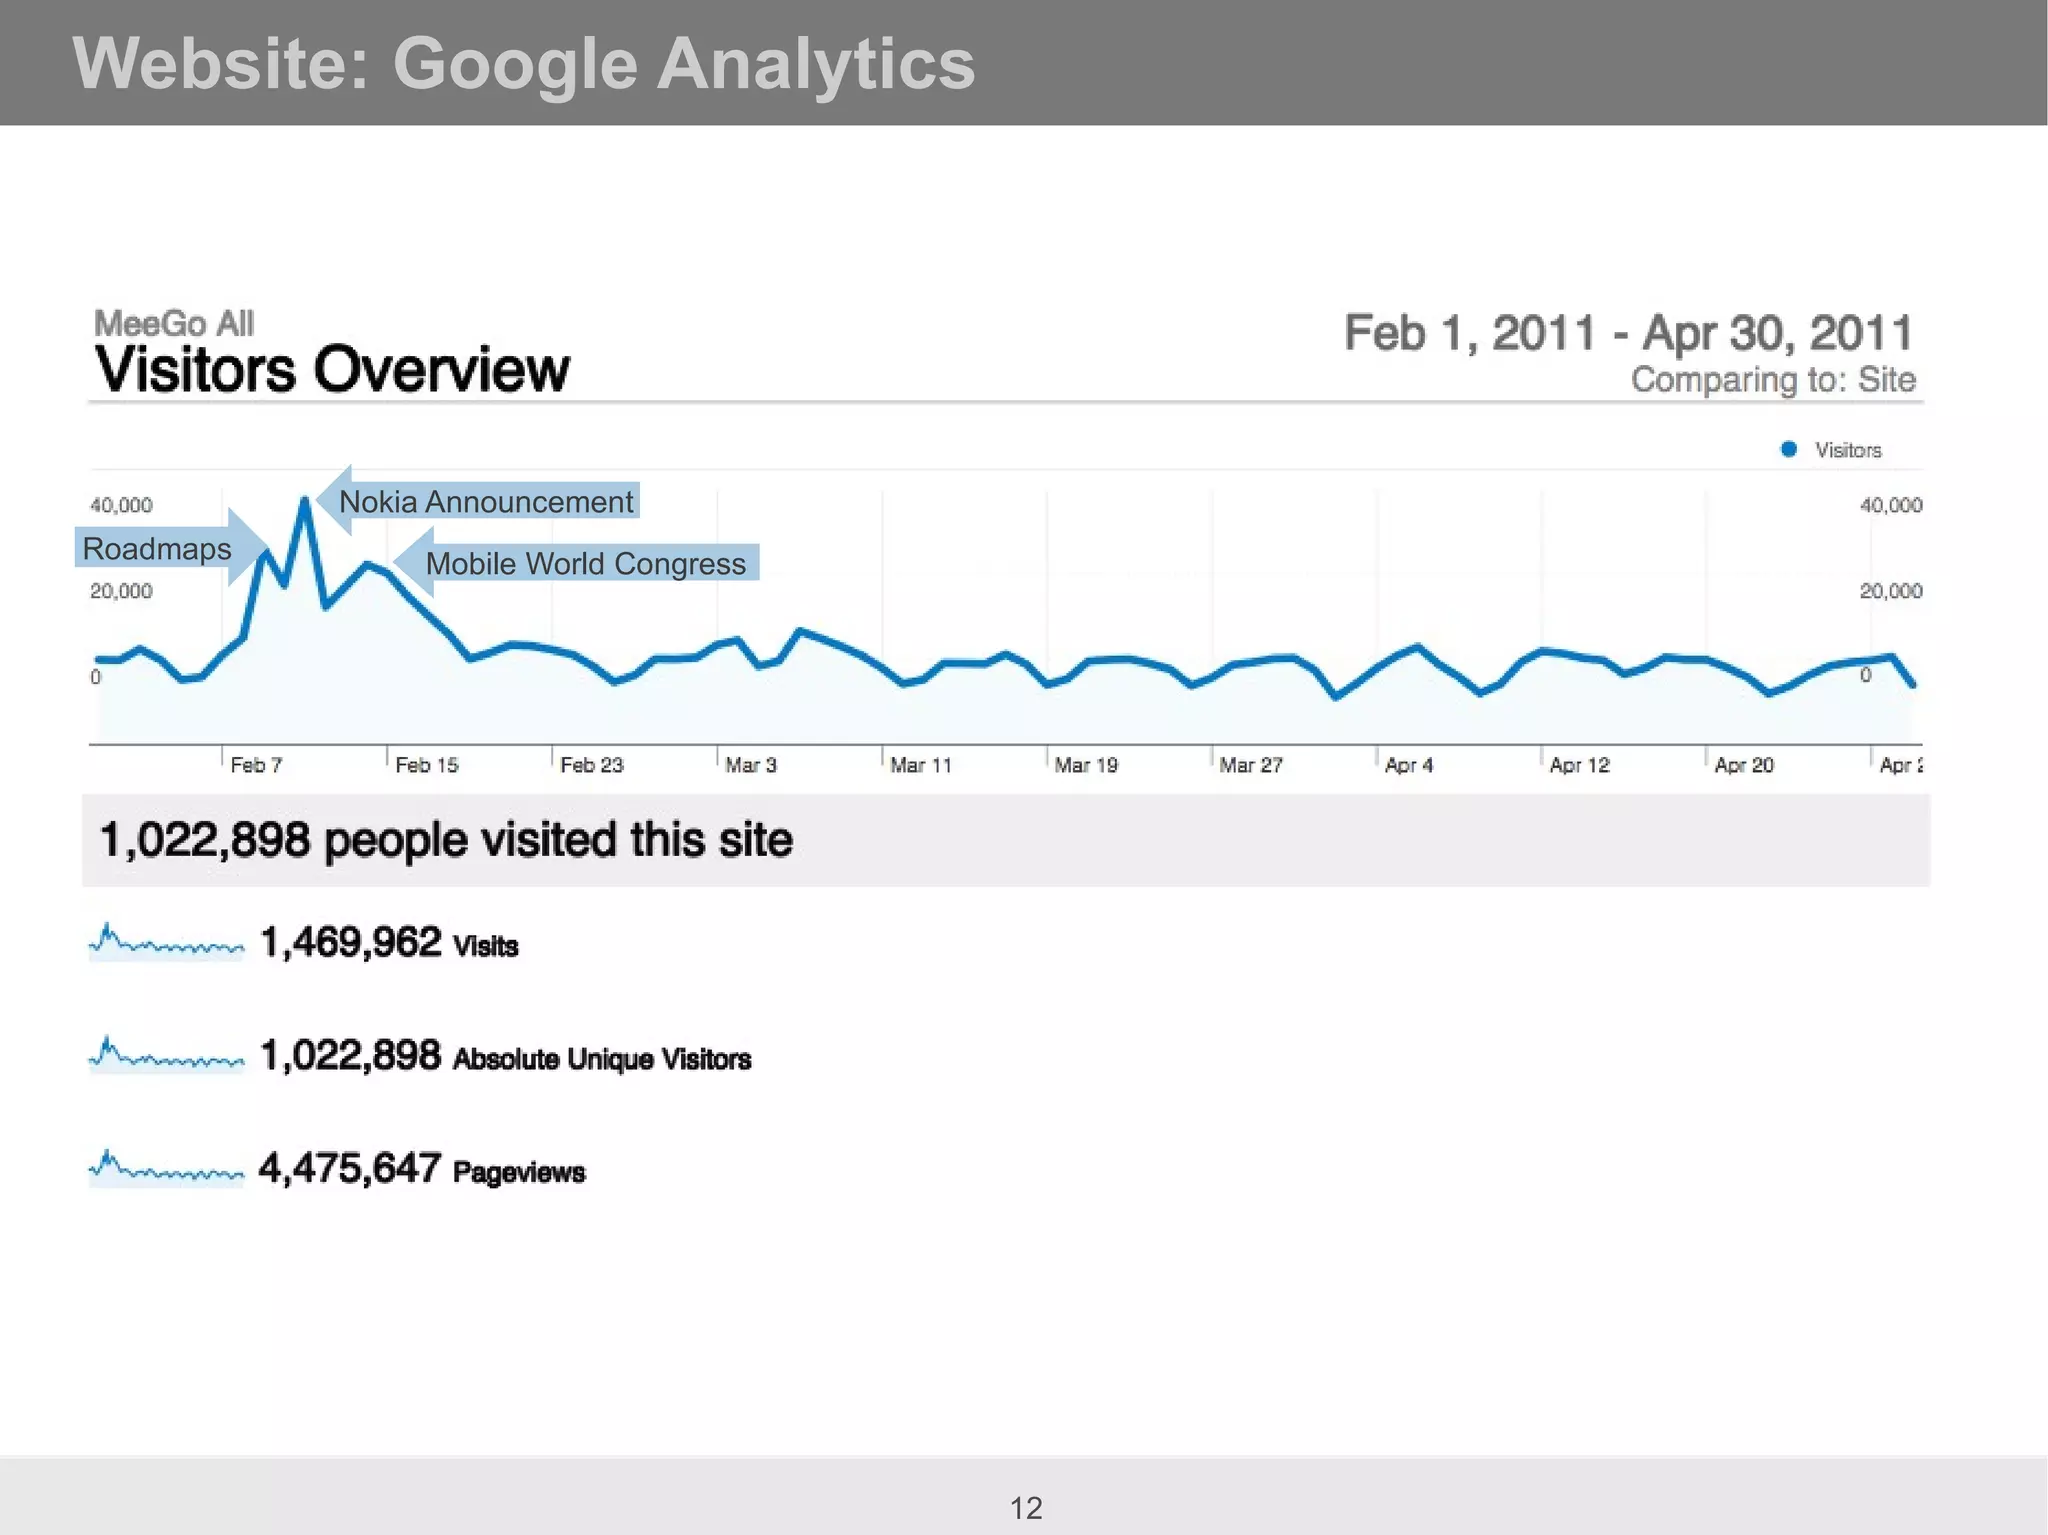Click the 'Comparing to: Site' text

tap(1773, 380)
